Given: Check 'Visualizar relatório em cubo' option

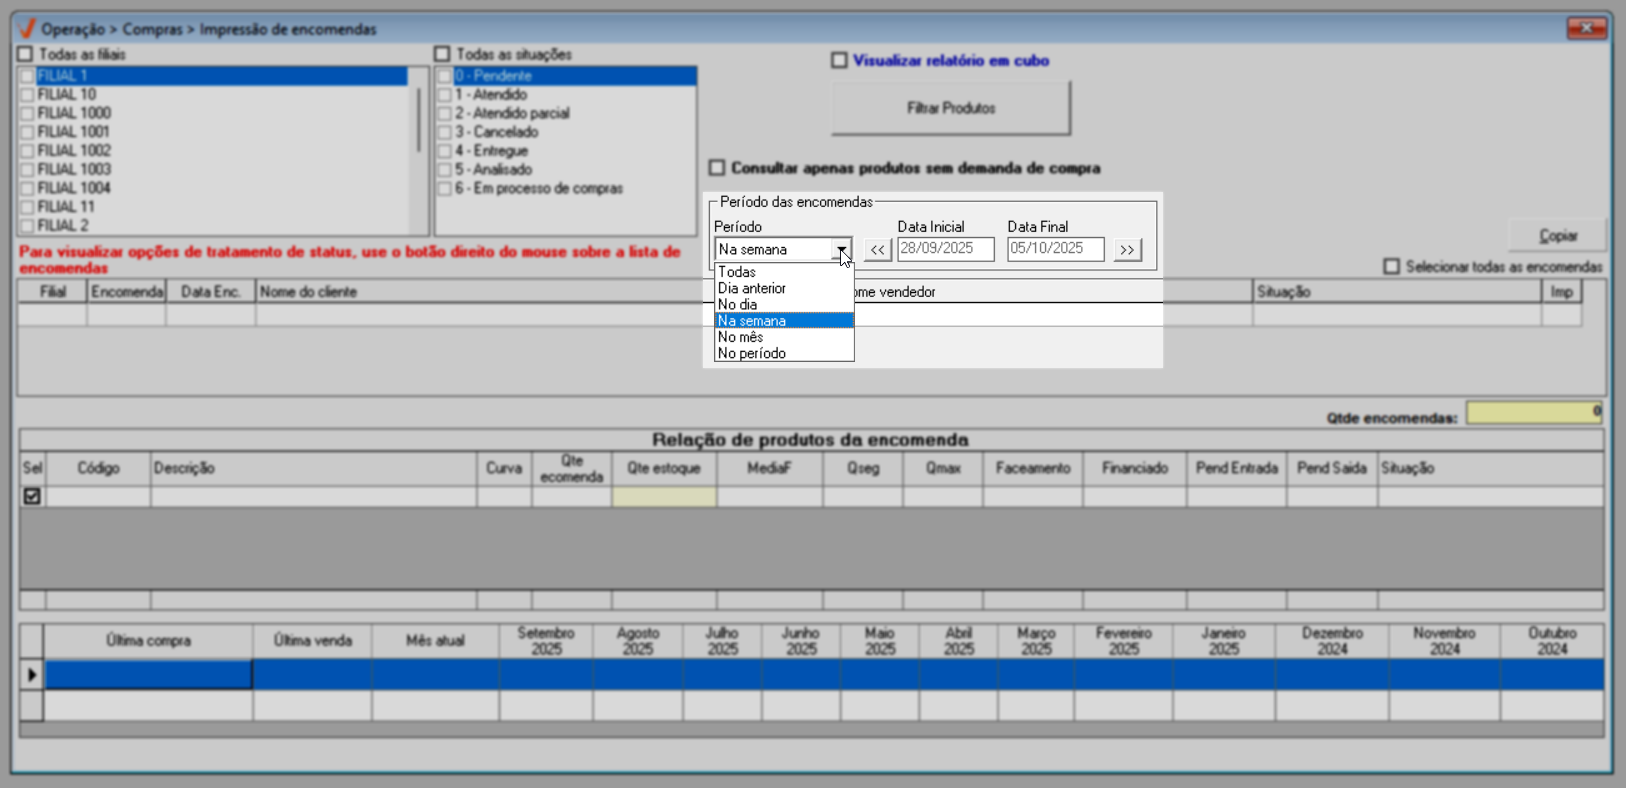Looking at the screenshot, I should coord(839,61).
